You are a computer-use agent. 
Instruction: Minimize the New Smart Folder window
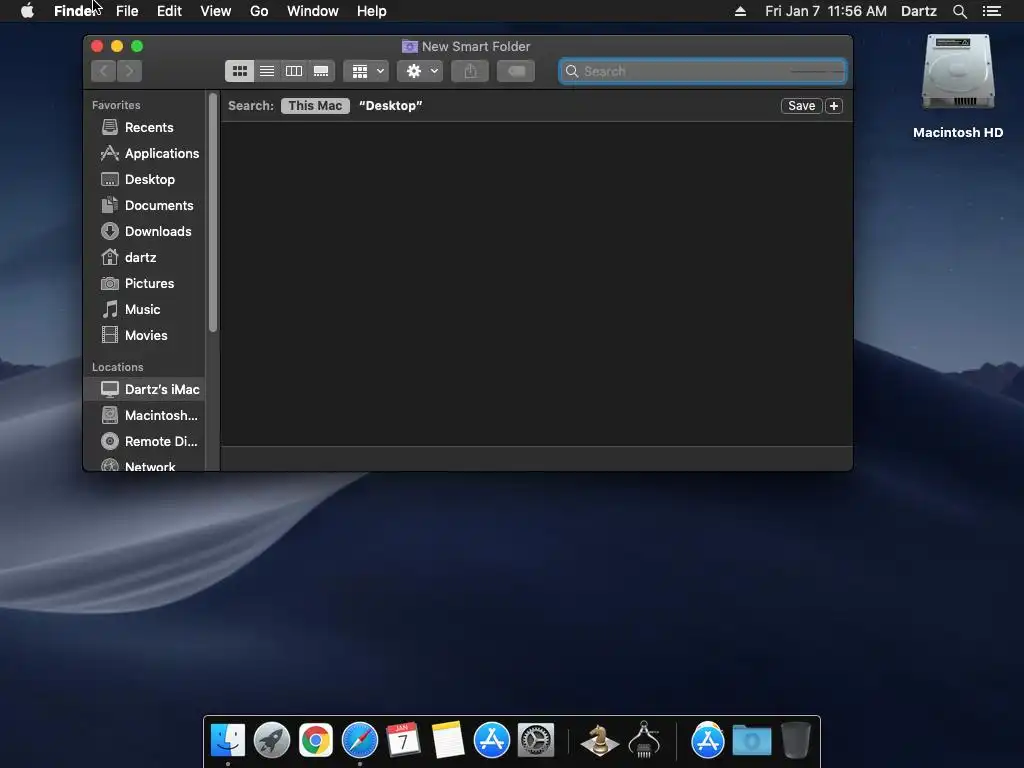point(117,46)
